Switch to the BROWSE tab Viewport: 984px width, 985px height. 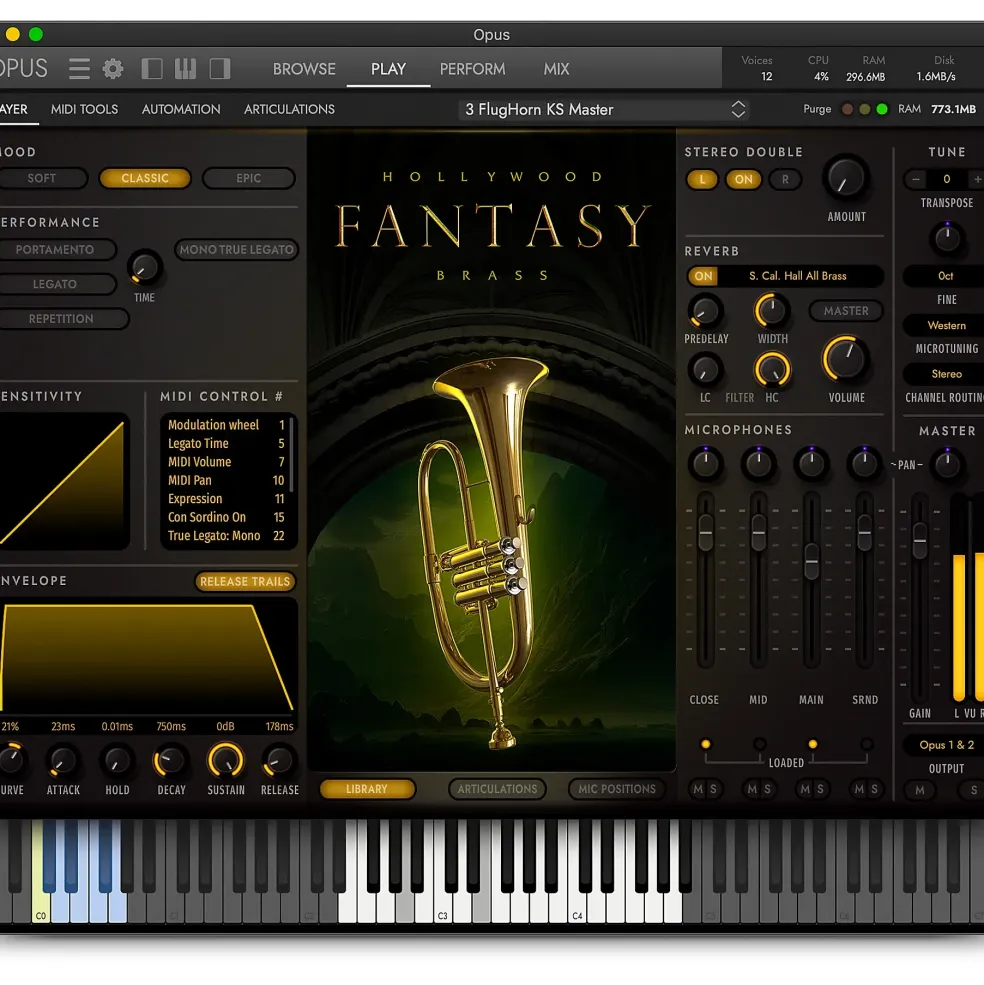(304, 69)
